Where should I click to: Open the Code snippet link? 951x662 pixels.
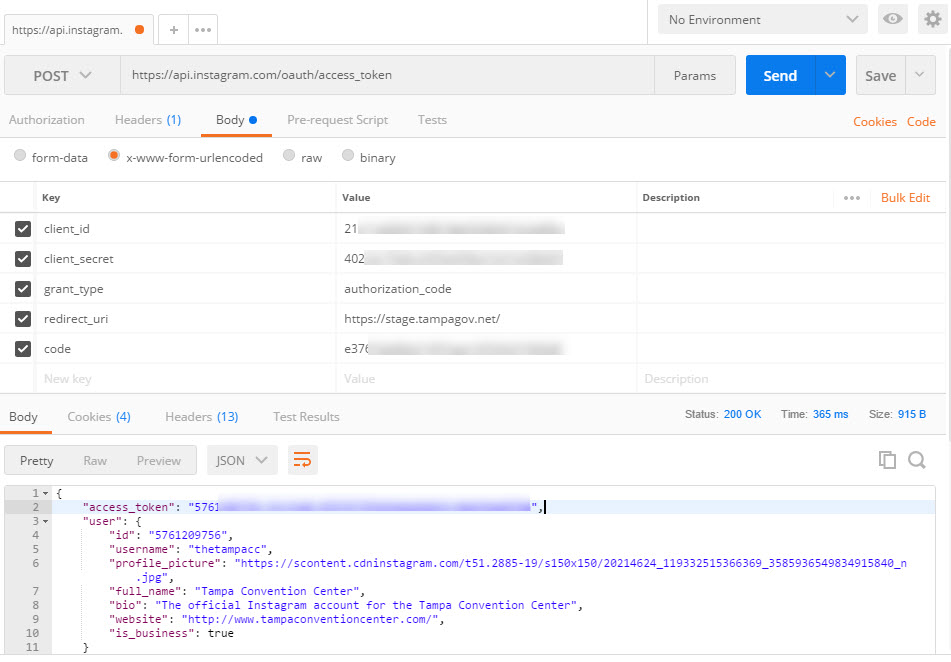921,121
